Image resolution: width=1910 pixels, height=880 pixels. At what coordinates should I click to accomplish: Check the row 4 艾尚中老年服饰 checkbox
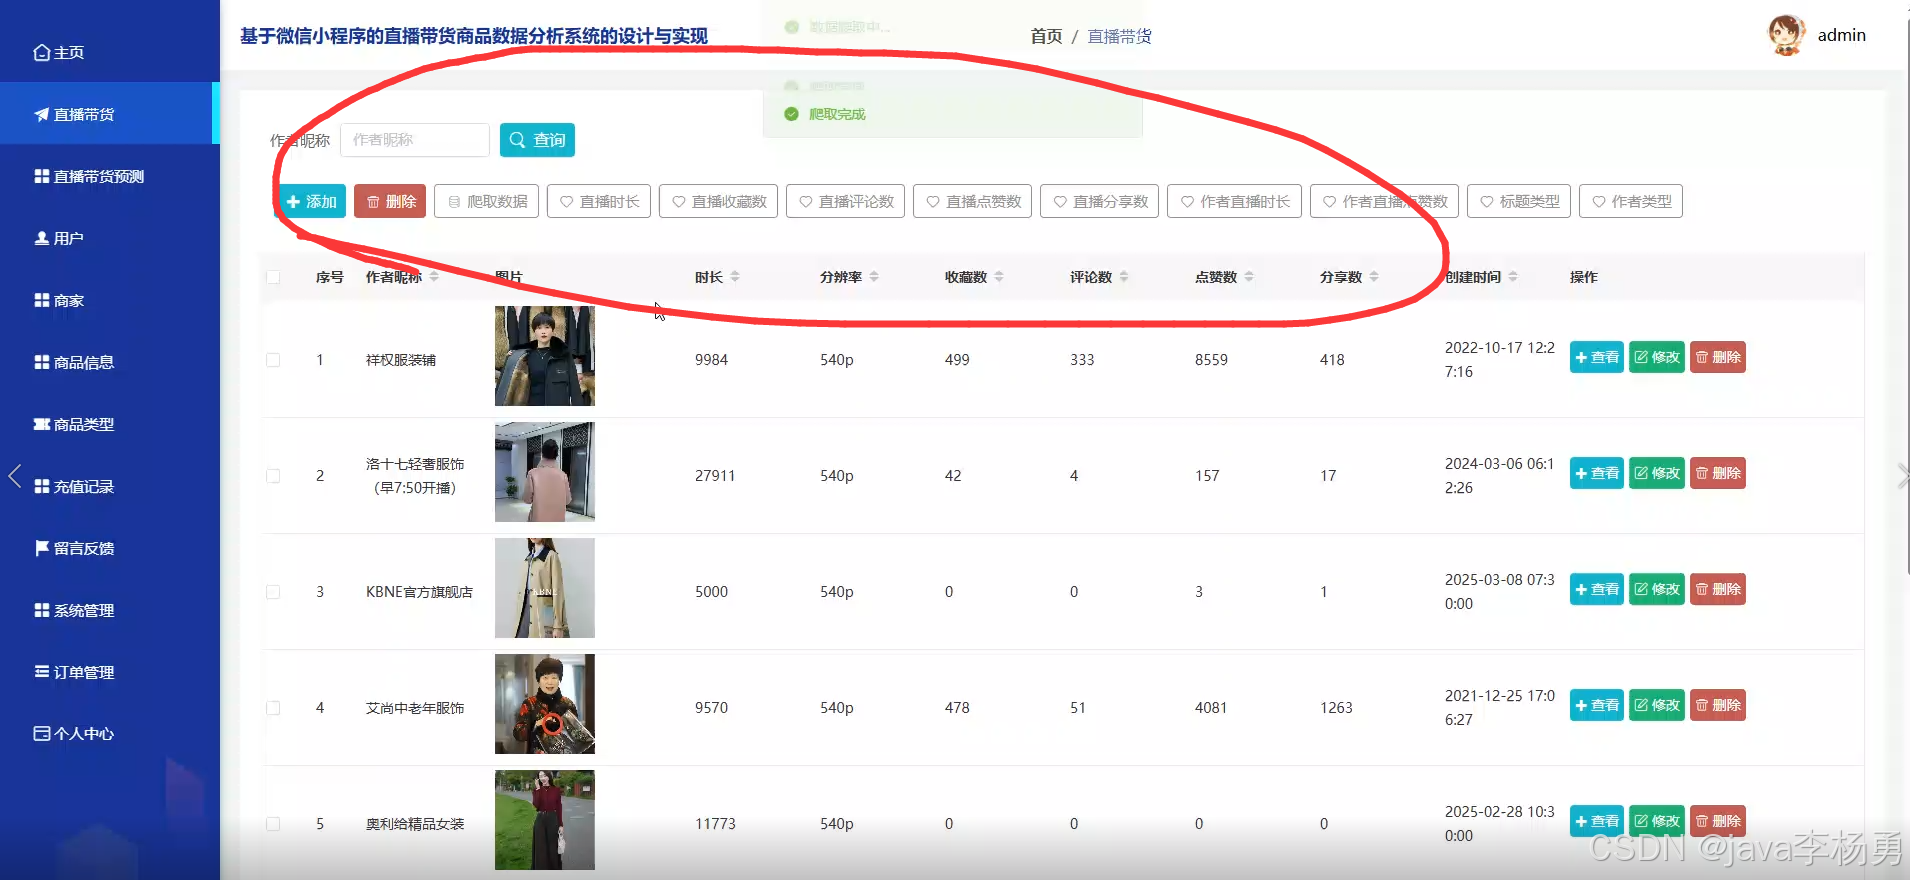(x=273, y=708)
